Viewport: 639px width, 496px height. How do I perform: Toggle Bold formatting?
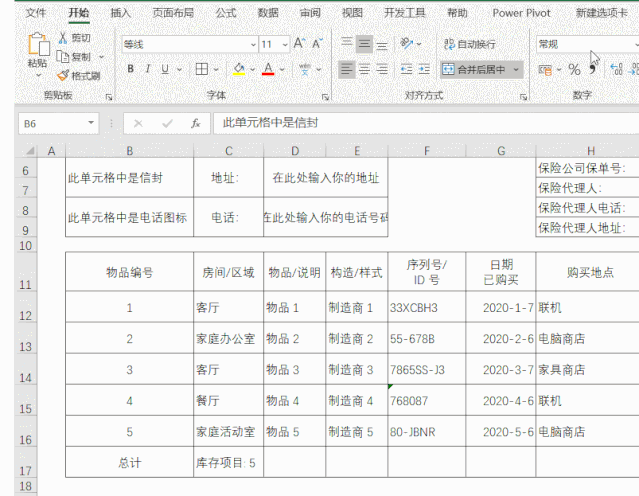(130, 69)
